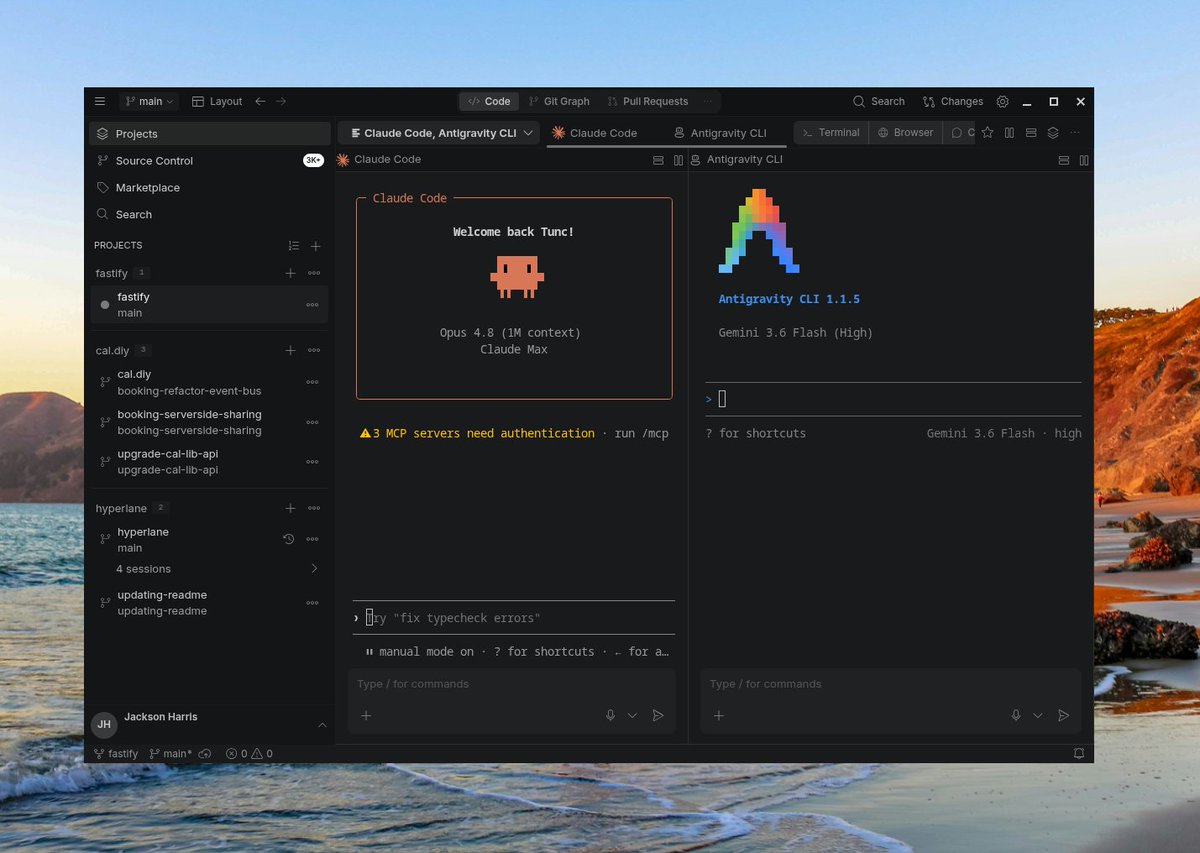
Task: Open the voice options chevron in Antigravity input
Action: coord(1038,715)
